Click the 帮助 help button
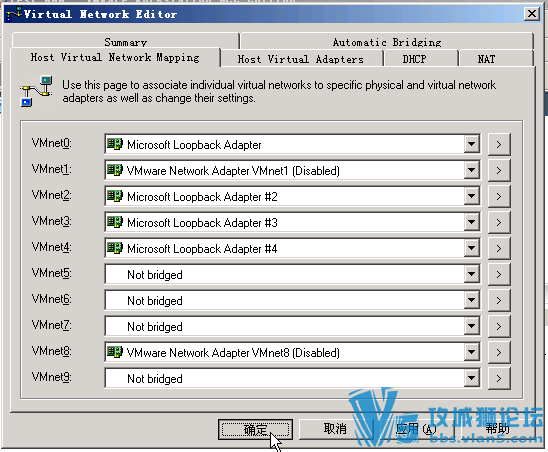 click(498, 429)
